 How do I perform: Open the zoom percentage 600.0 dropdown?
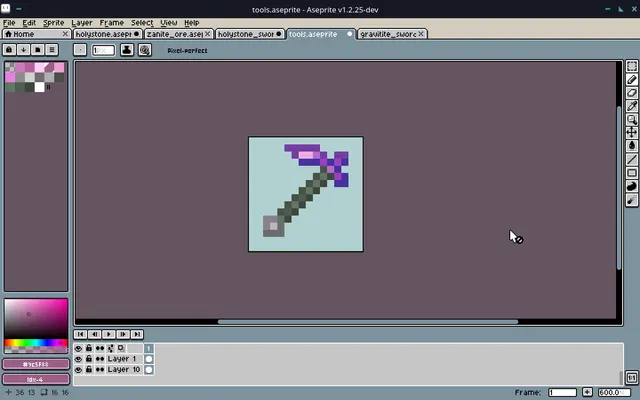[614, 392]
